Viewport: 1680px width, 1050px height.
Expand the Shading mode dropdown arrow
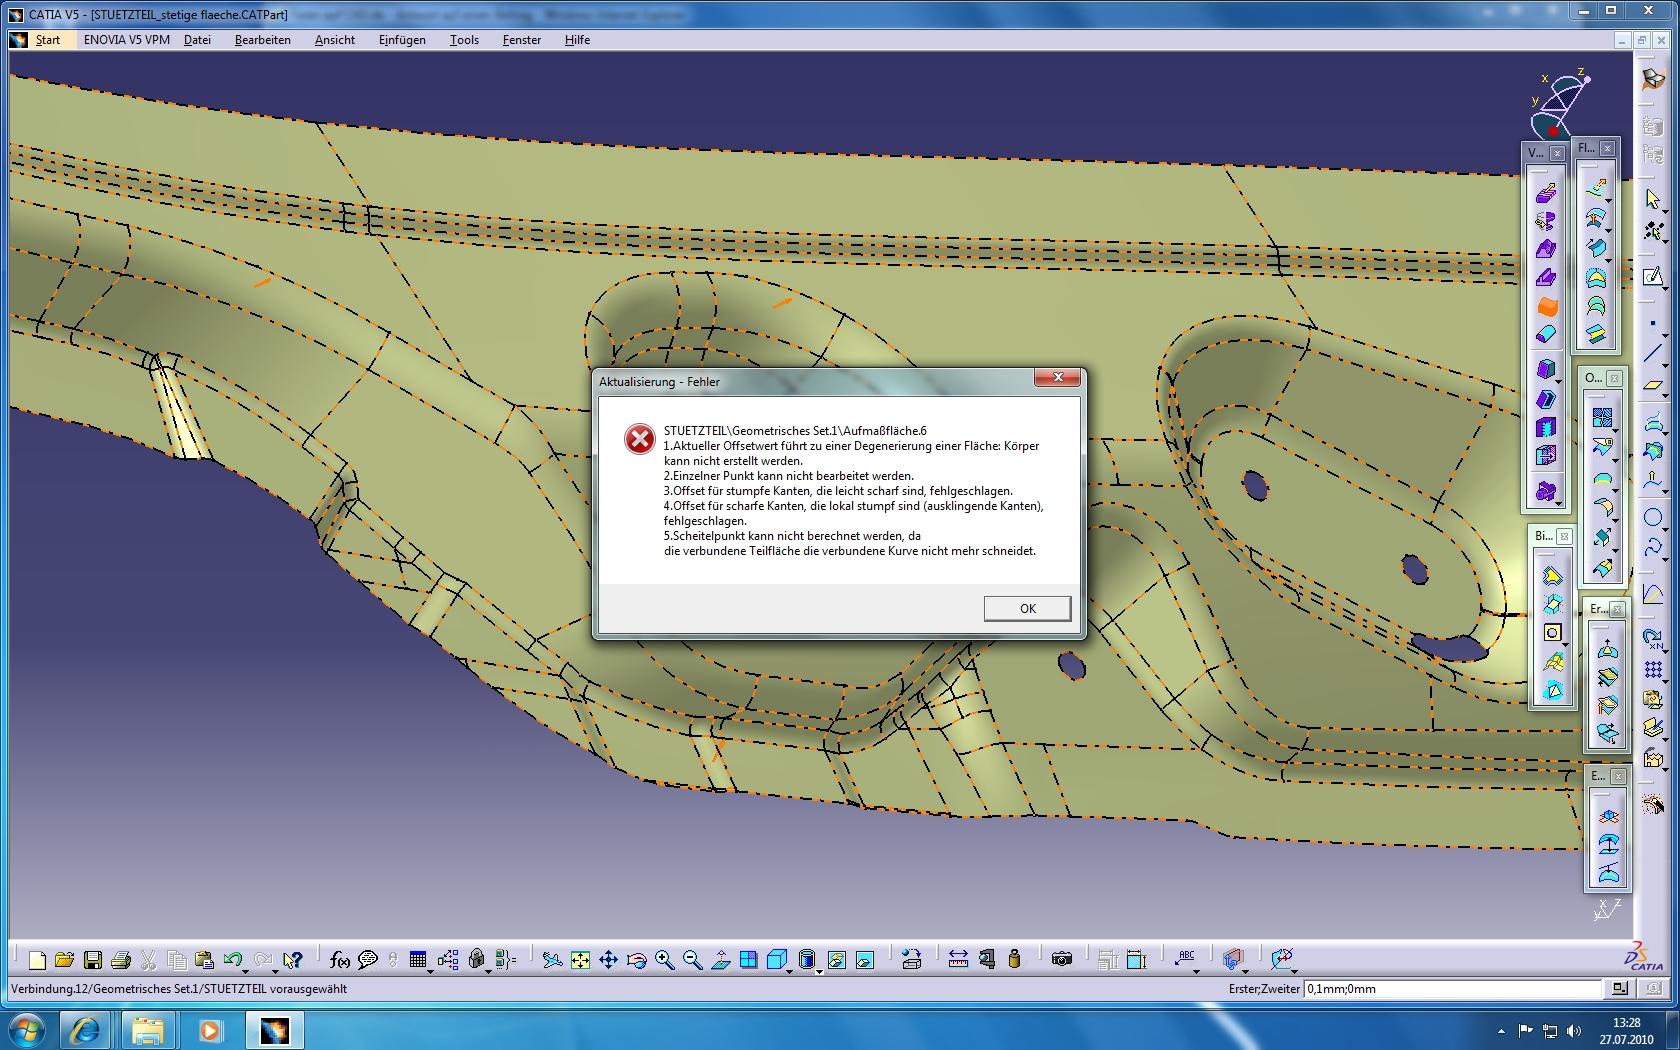(x=819, y=971)
